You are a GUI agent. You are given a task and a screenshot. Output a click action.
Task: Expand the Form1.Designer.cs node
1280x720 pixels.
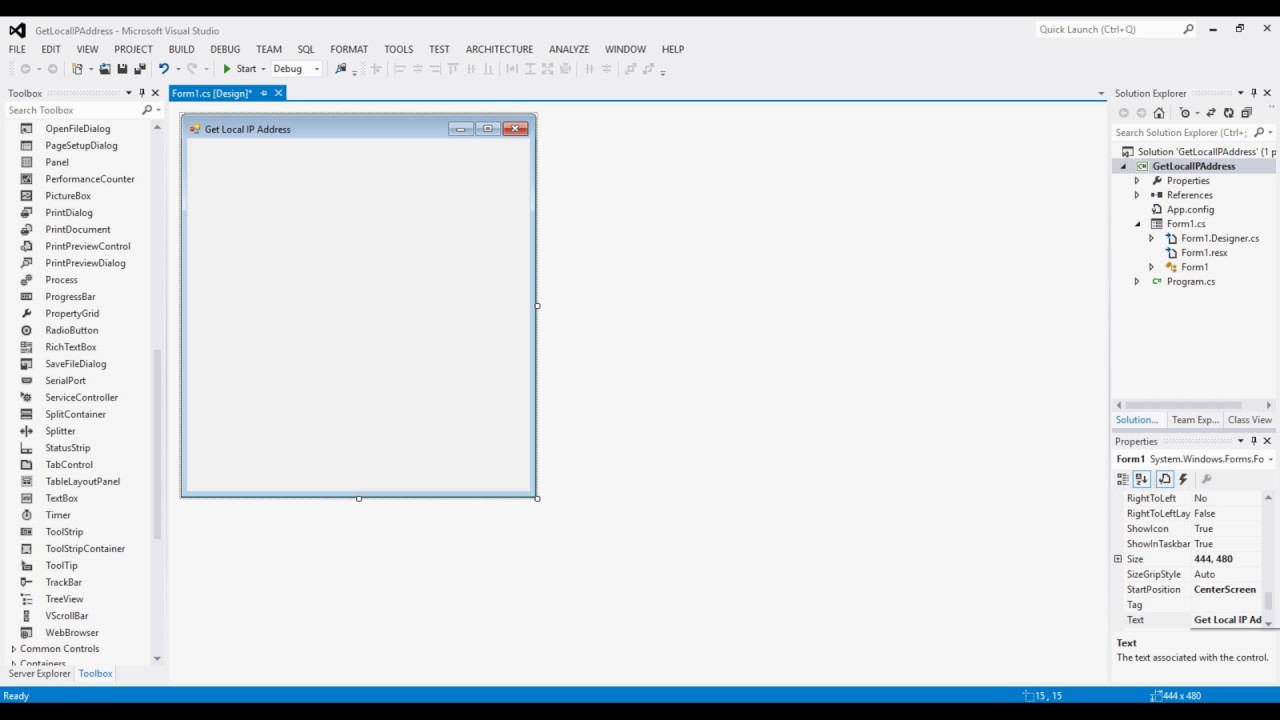pos(1151,238)
